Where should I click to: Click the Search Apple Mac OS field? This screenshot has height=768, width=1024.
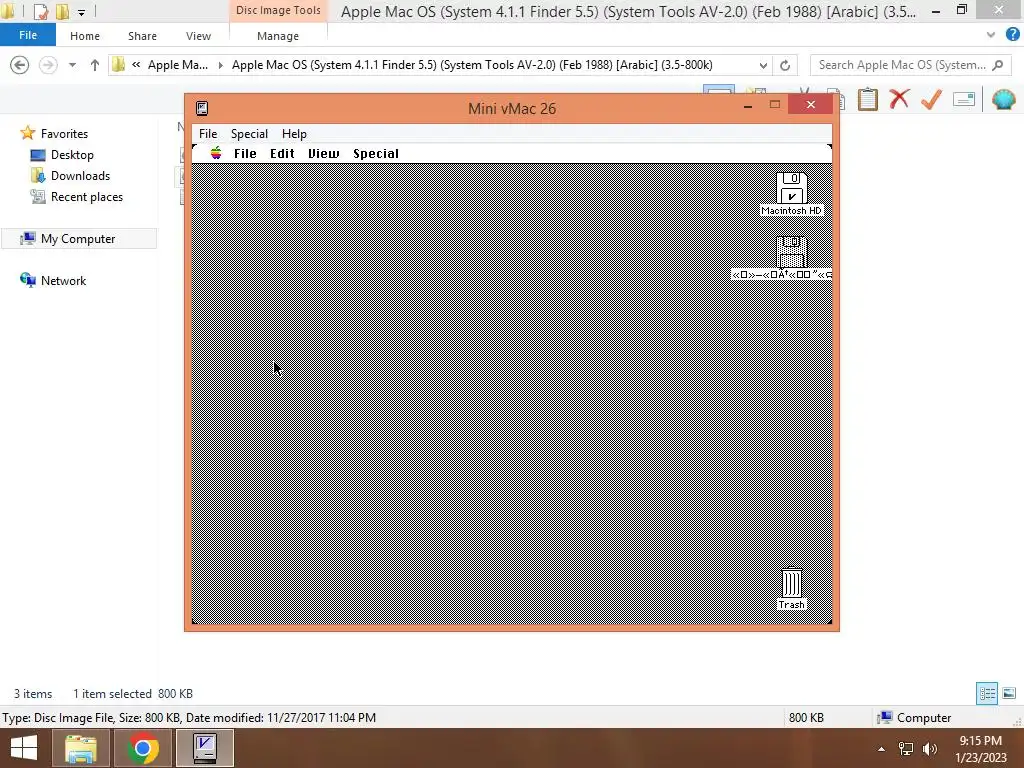coord(910,65)
